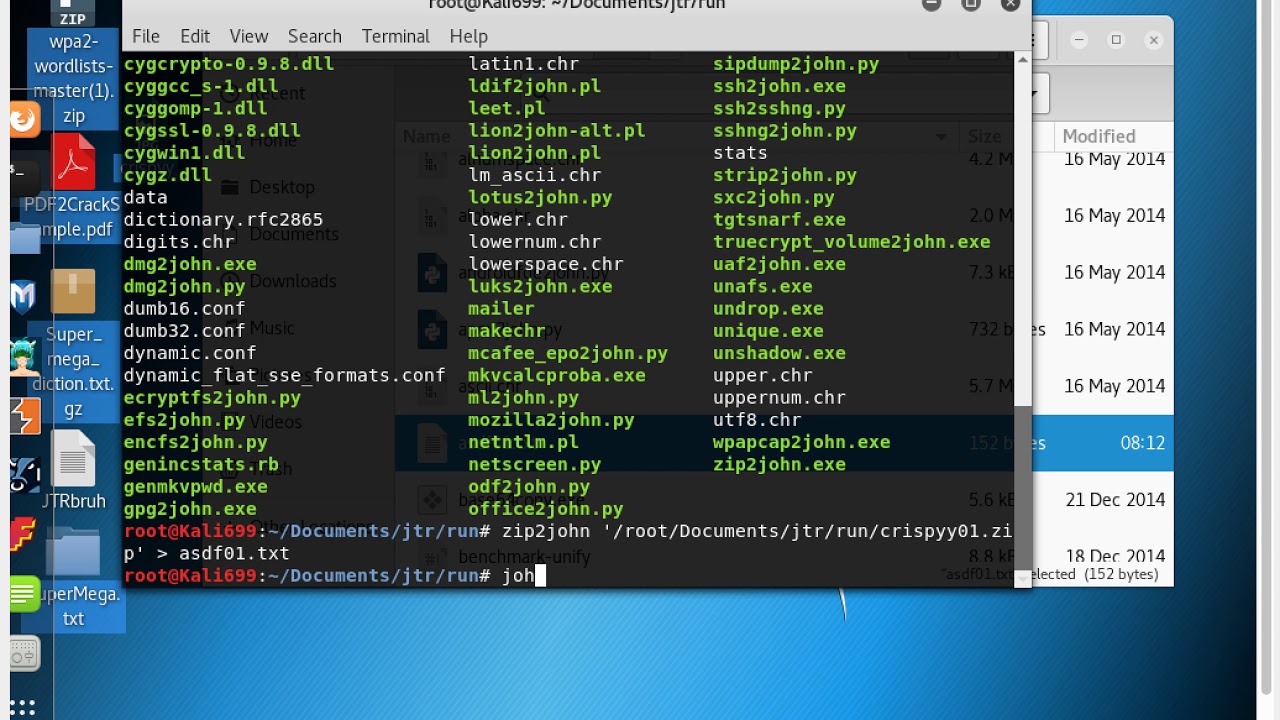Click truecrypt_volume2john.exe in terminal listing
The width and height of the screenshot is (1280, 720).
pyautogui.click(x=851, y=242)
